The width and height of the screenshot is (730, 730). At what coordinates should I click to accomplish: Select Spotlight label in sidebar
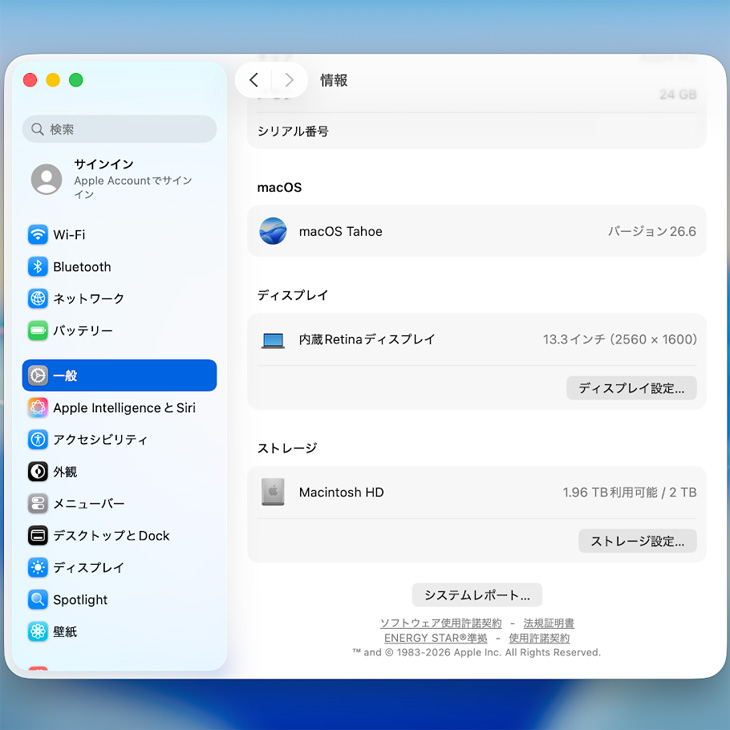80,600
